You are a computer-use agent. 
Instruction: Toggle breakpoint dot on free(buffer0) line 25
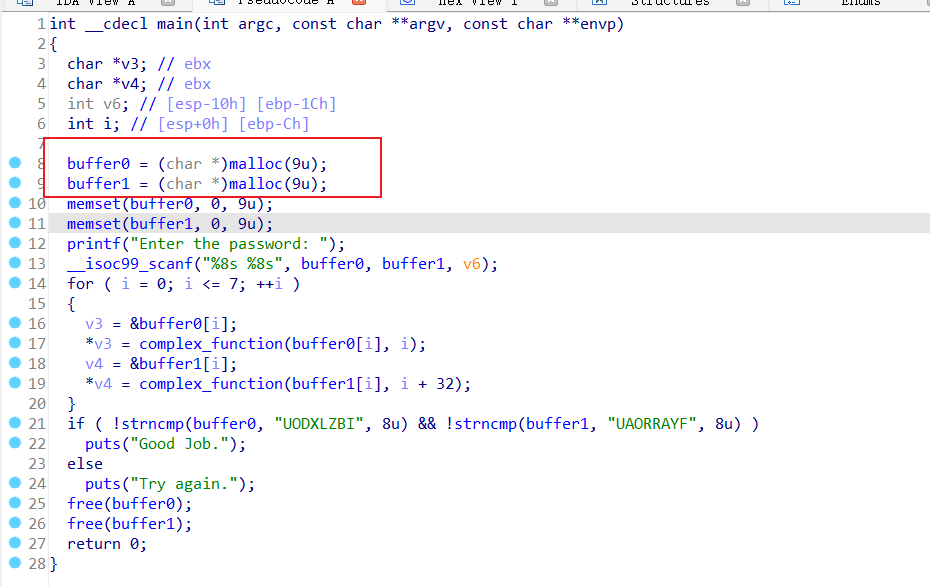point(15,503)
